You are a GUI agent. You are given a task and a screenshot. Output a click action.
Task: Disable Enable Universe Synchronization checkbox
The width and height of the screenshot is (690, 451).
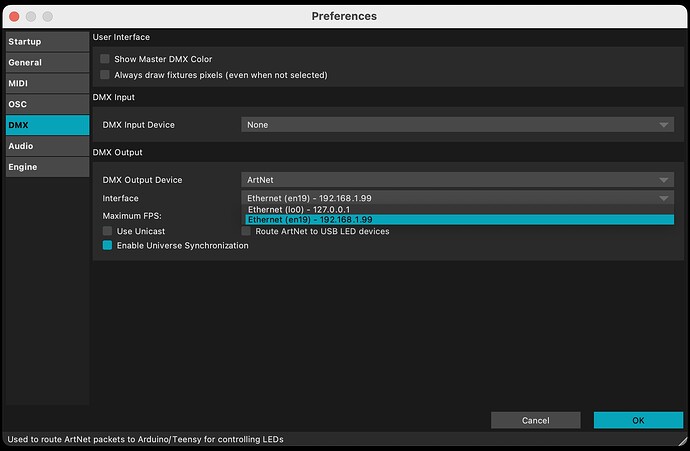pos(108,245)
